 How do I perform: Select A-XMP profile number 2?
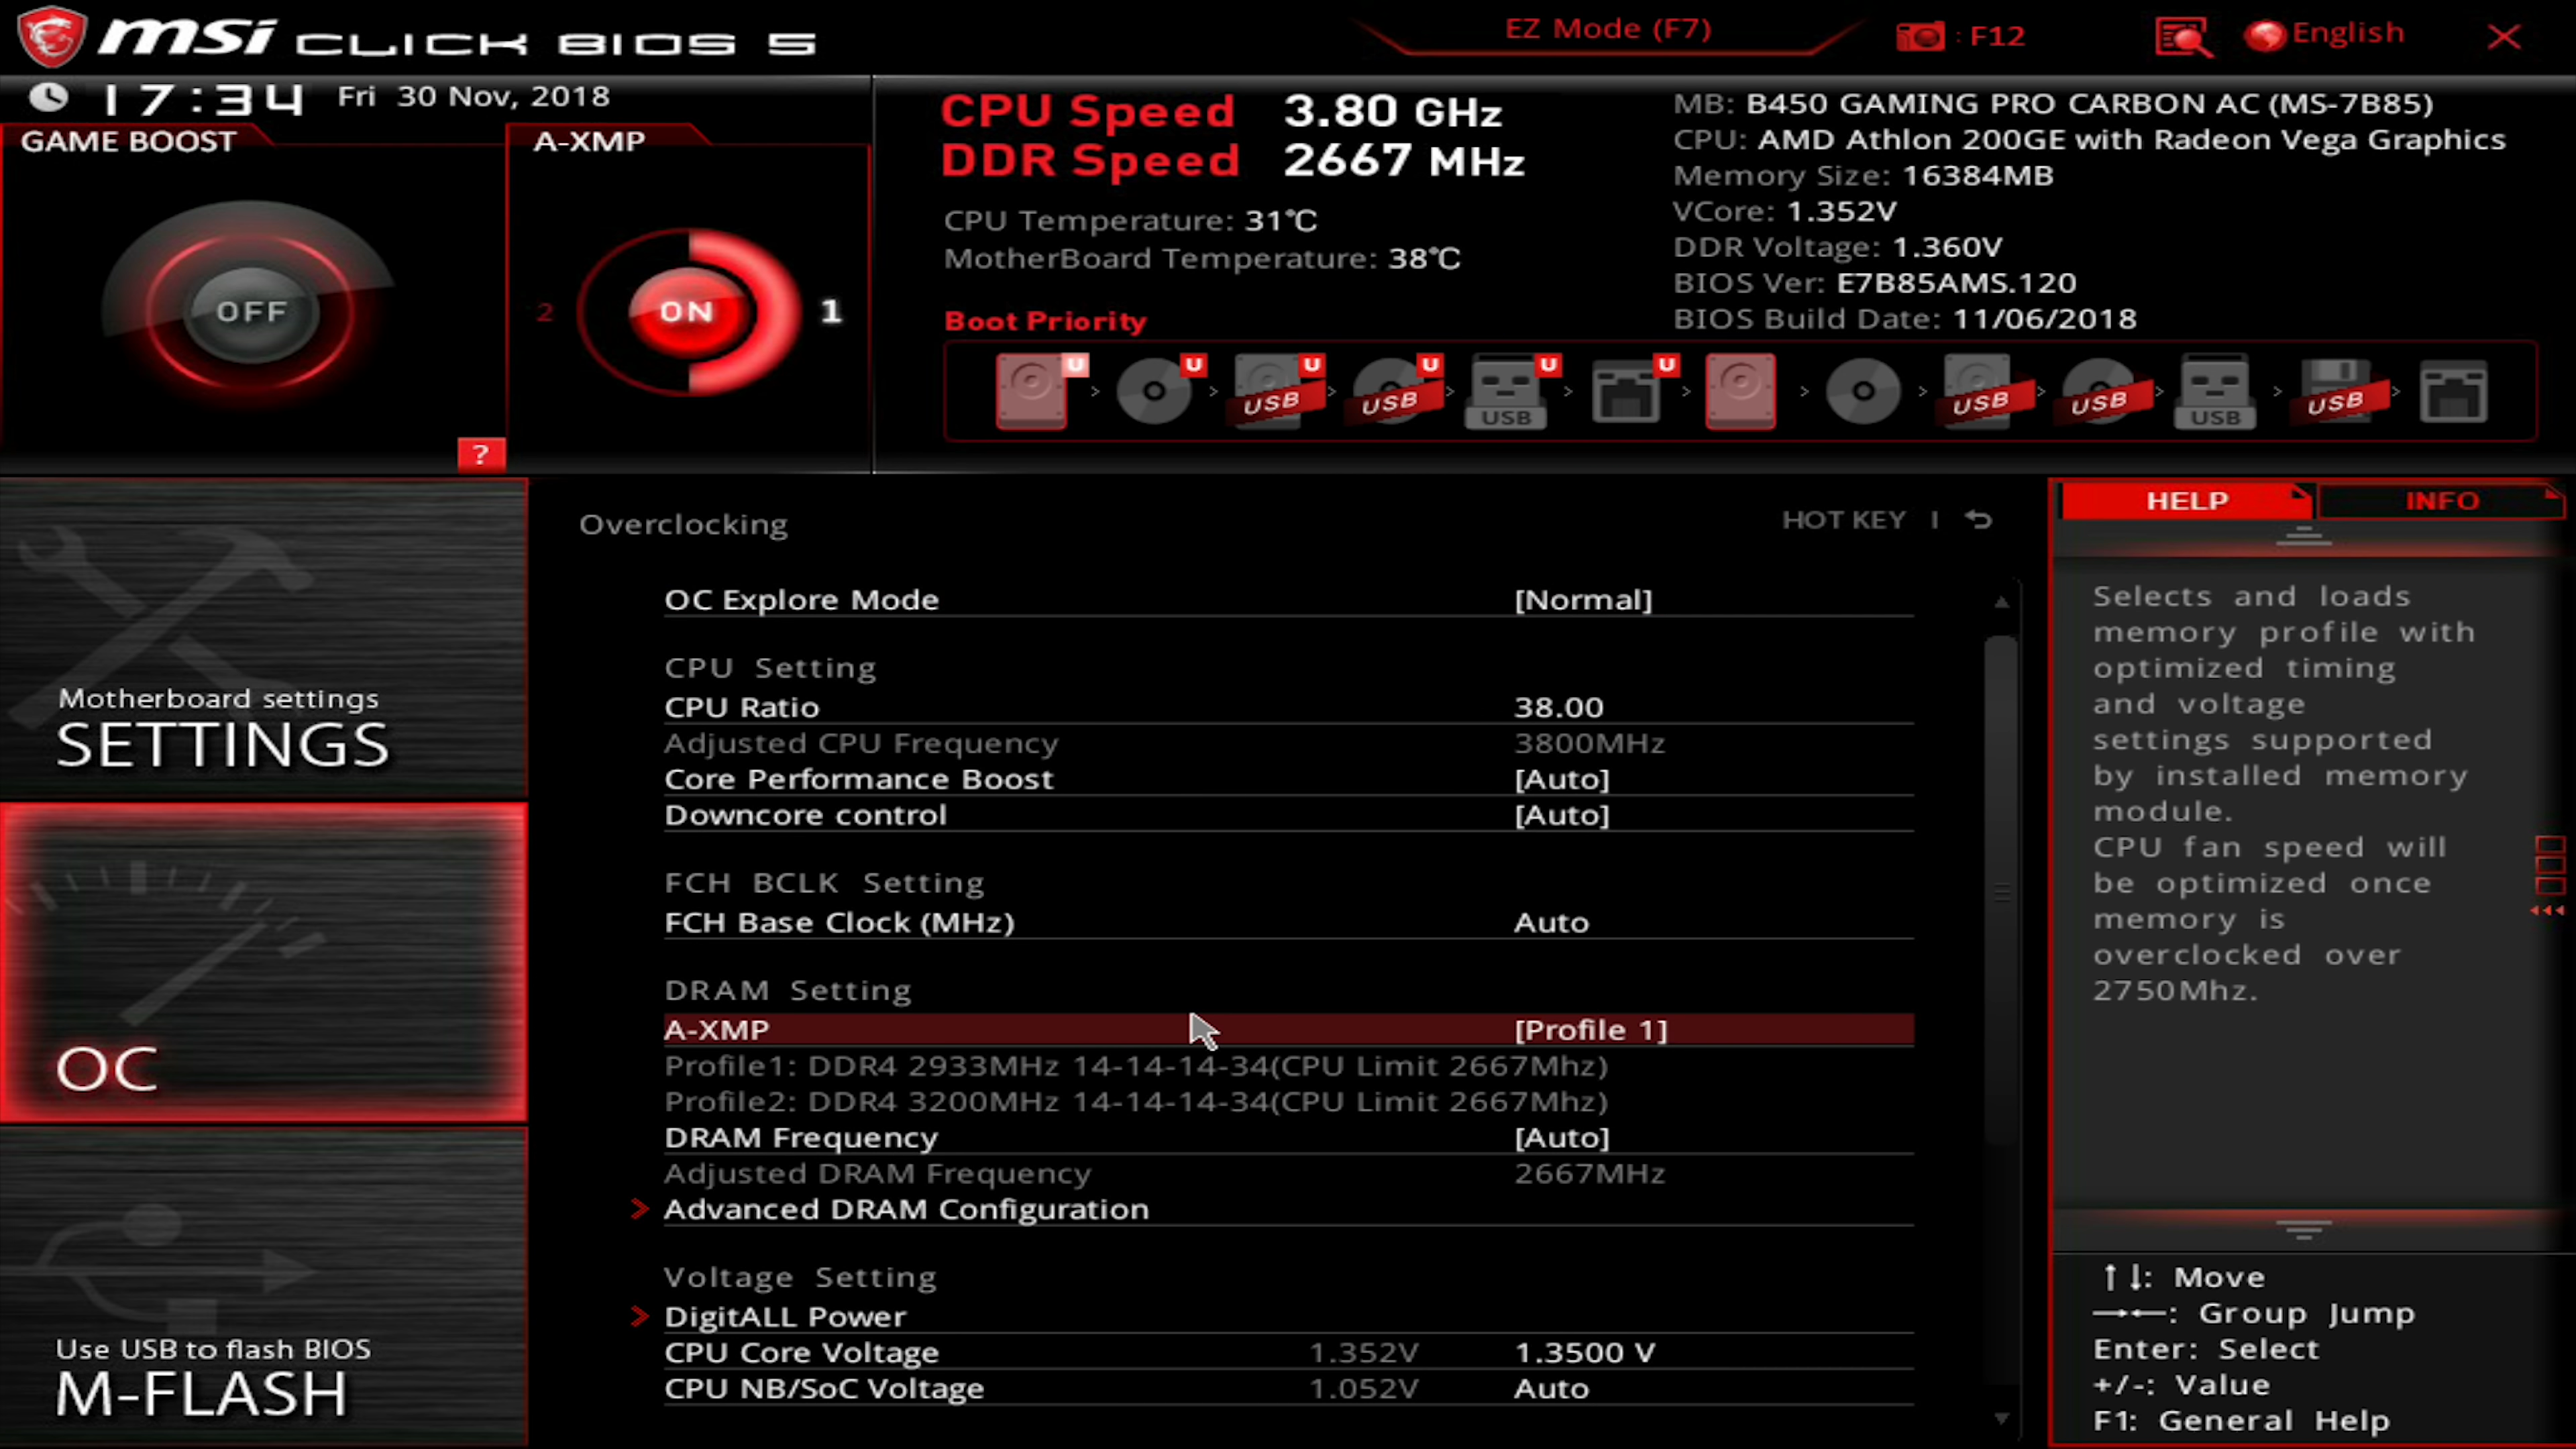(545, 312)
